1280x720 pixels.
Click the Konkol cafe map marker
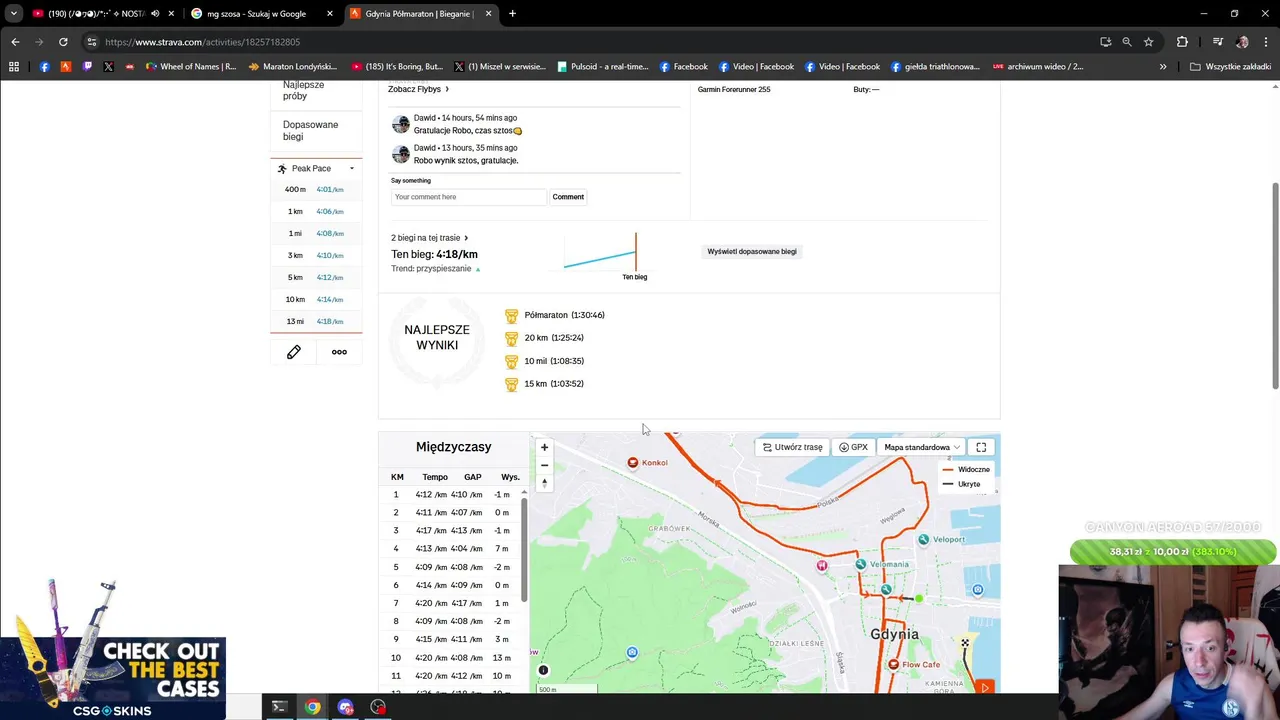click(632, 462)
